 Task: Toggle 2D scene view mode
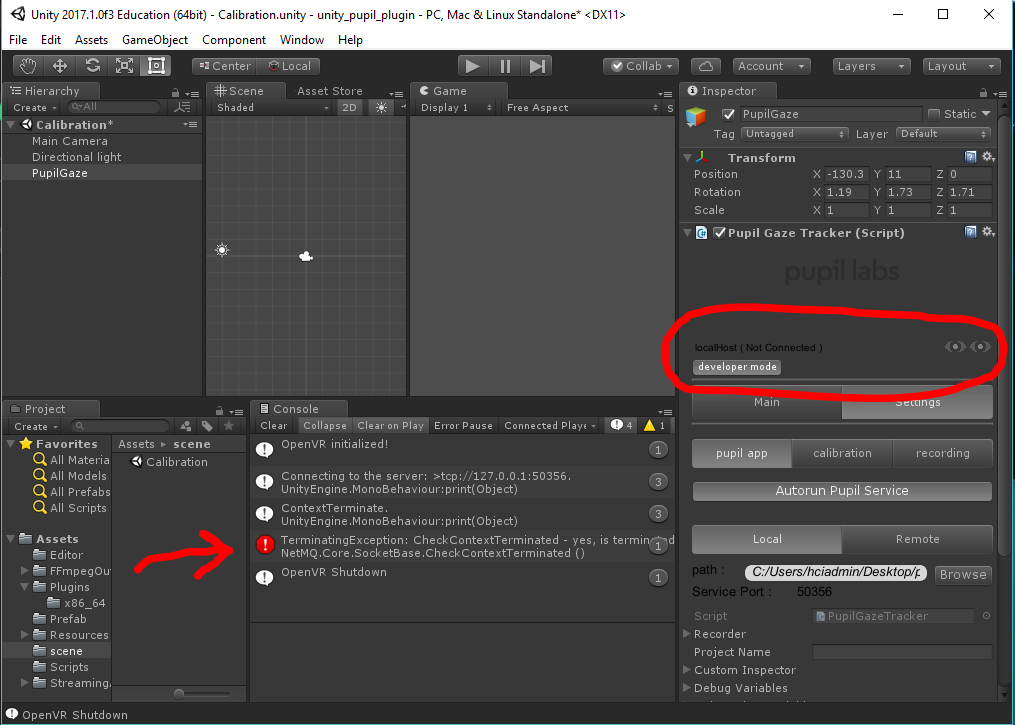click(x=350, y=107)
